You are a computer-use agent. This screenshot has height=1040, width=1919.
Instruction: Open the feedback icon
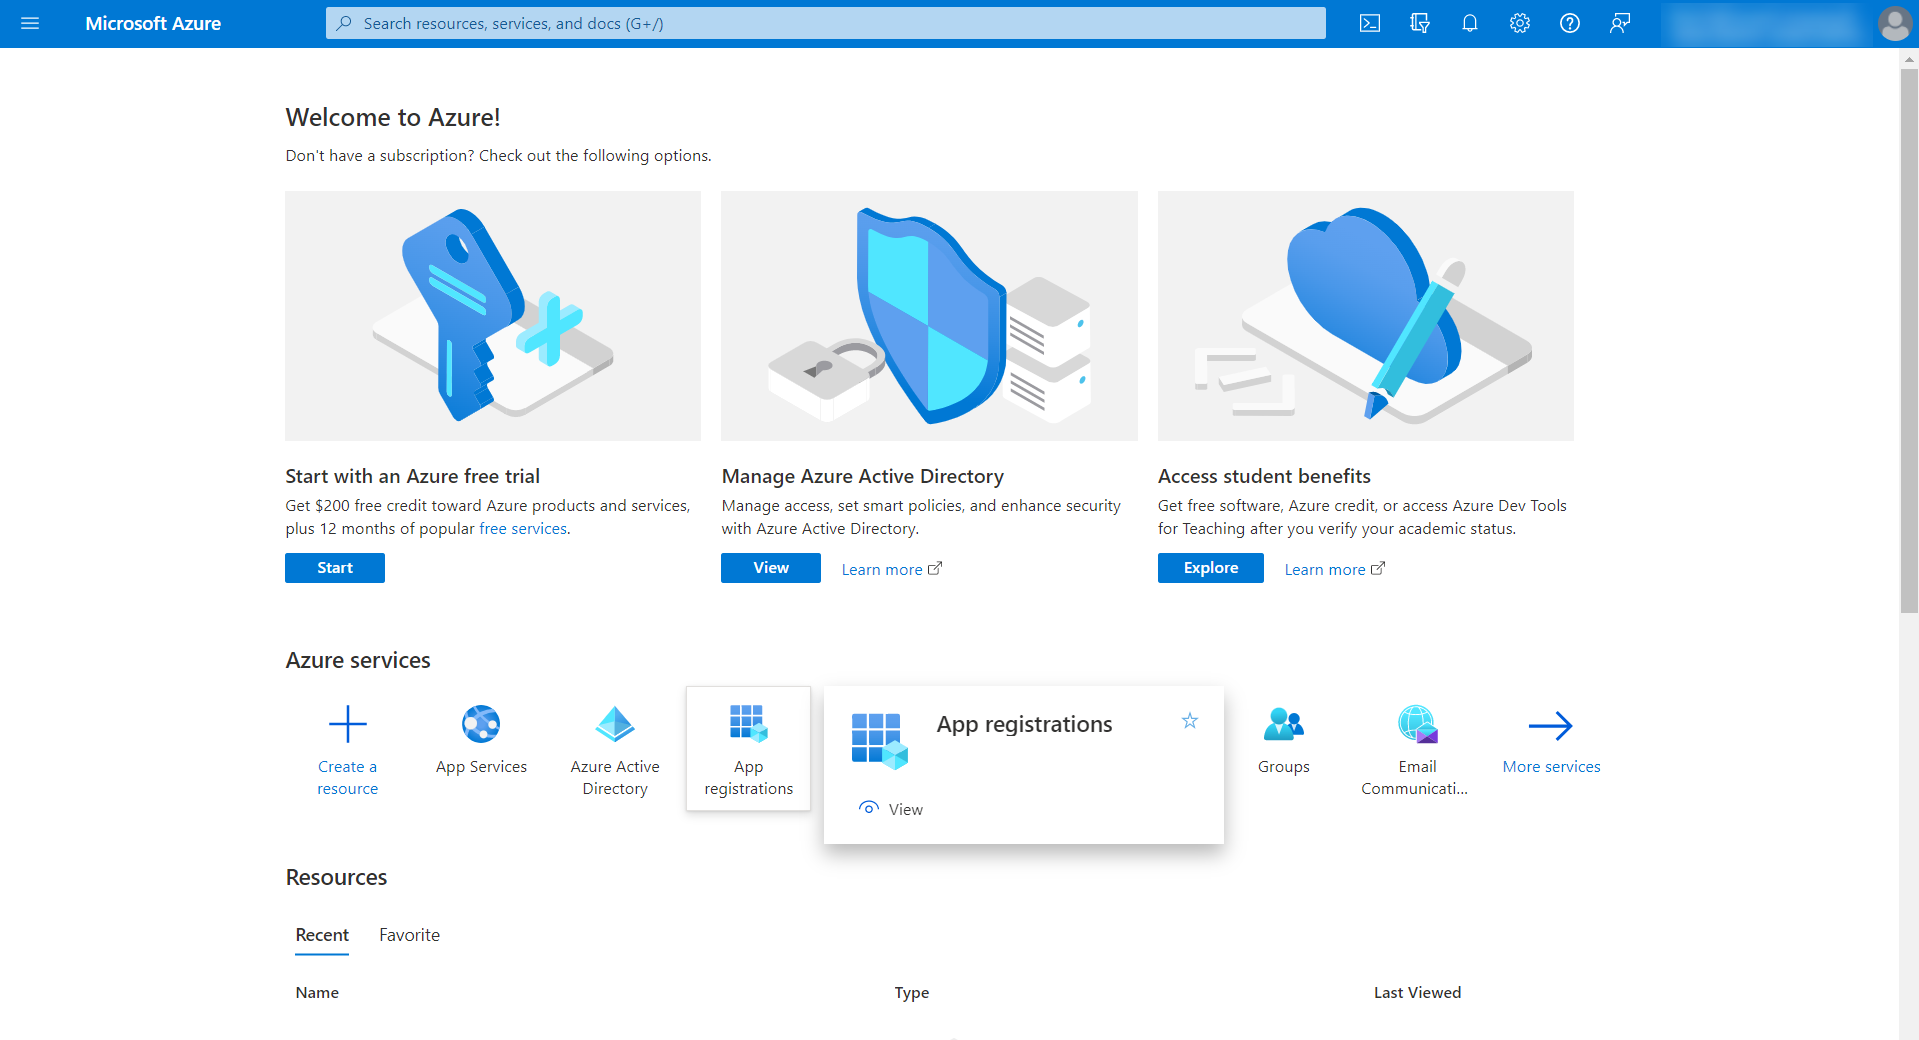click(x=1619, y=23)
